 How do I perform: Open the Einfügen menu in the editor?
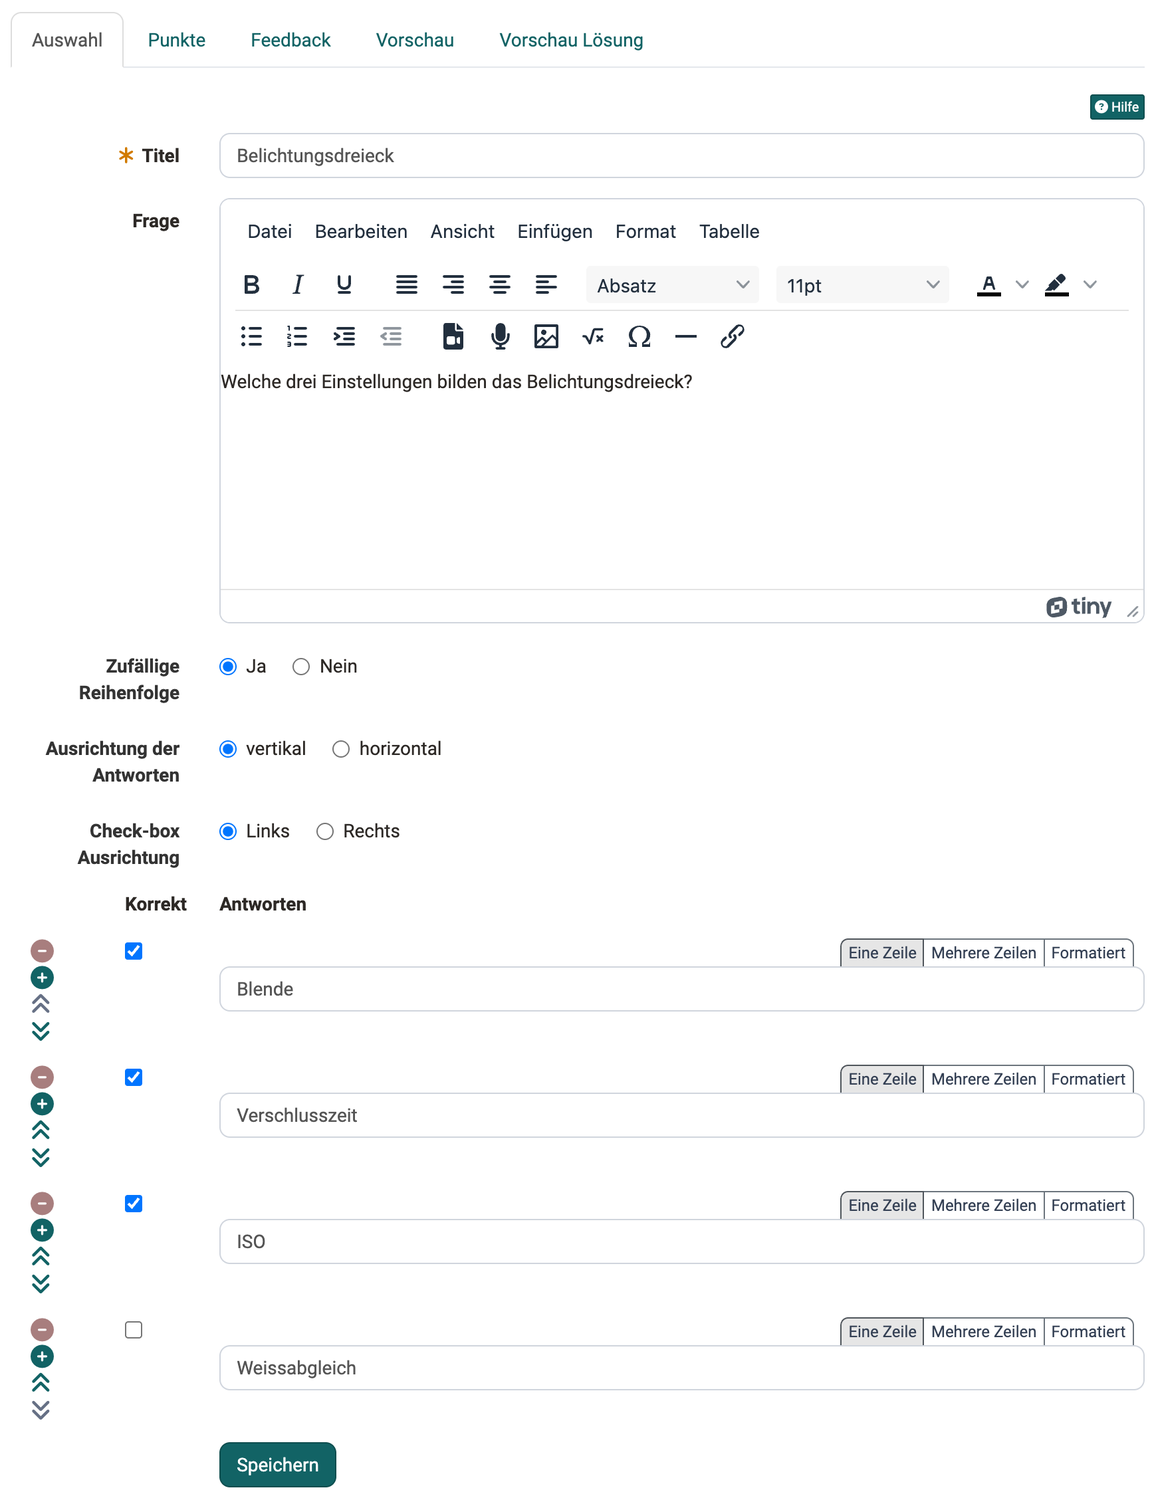(555, 232)
